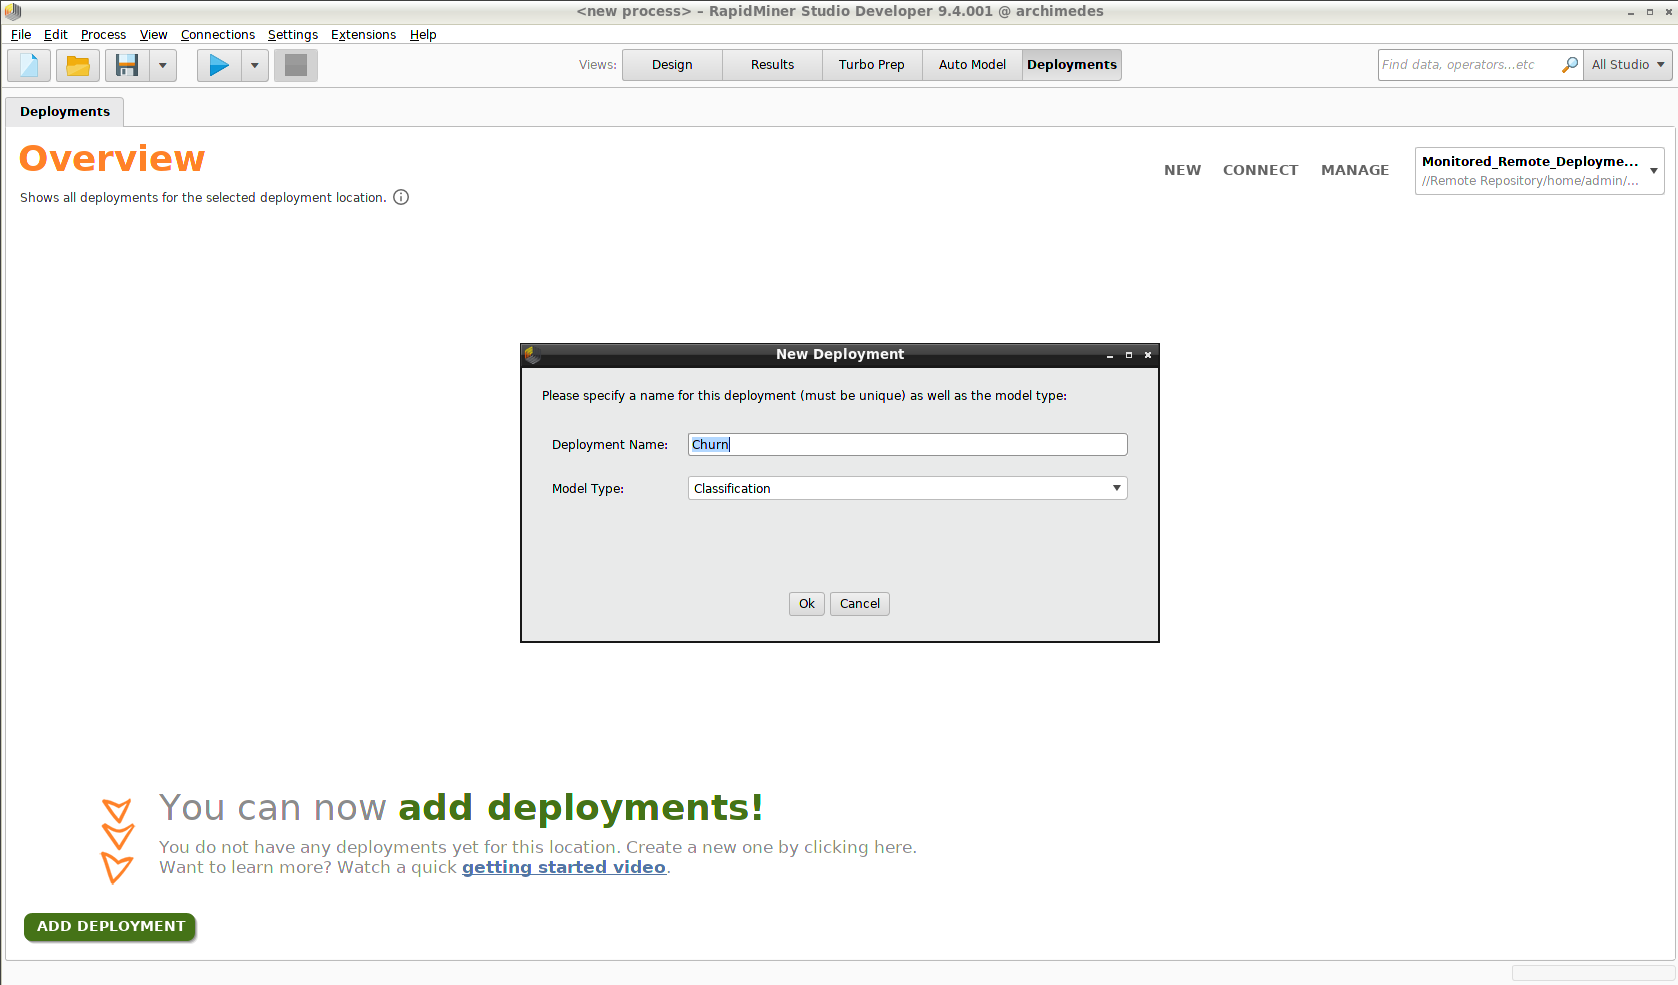
Task: Switch to the Turbo Prep view
Action: pyautogui.click(x=872, y=65)
